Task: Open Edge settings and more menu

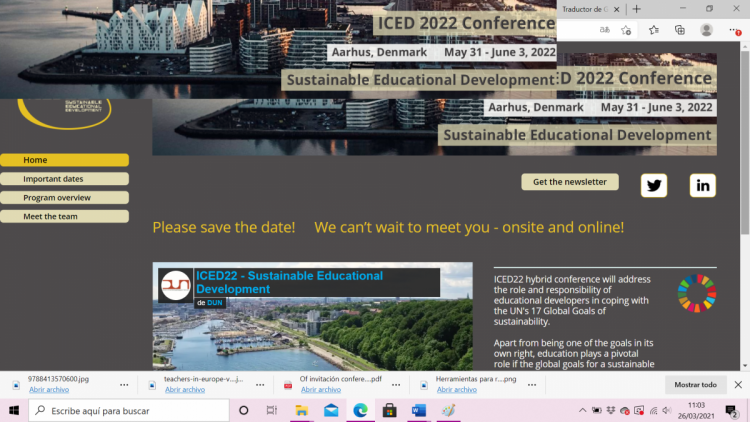Action: (736, 30)
